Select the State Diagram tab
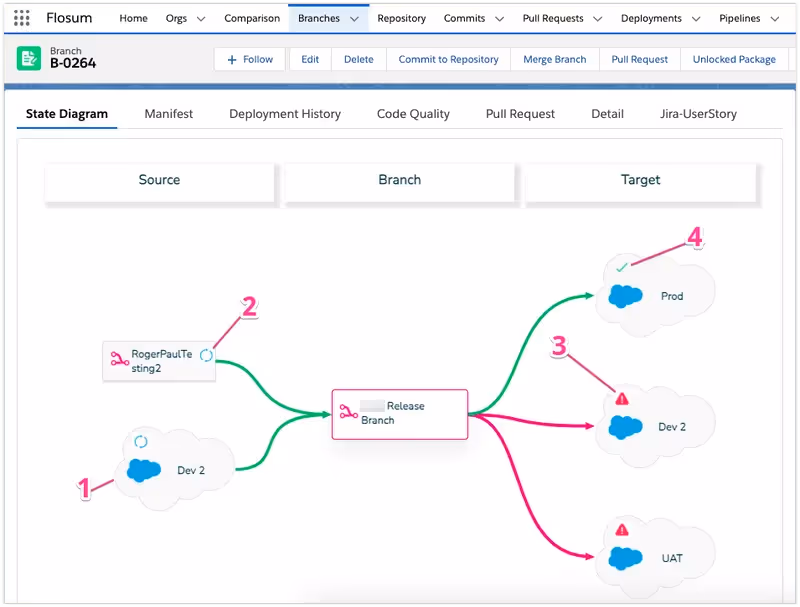Viewport: 800px width, 607px height. point(67,114)
